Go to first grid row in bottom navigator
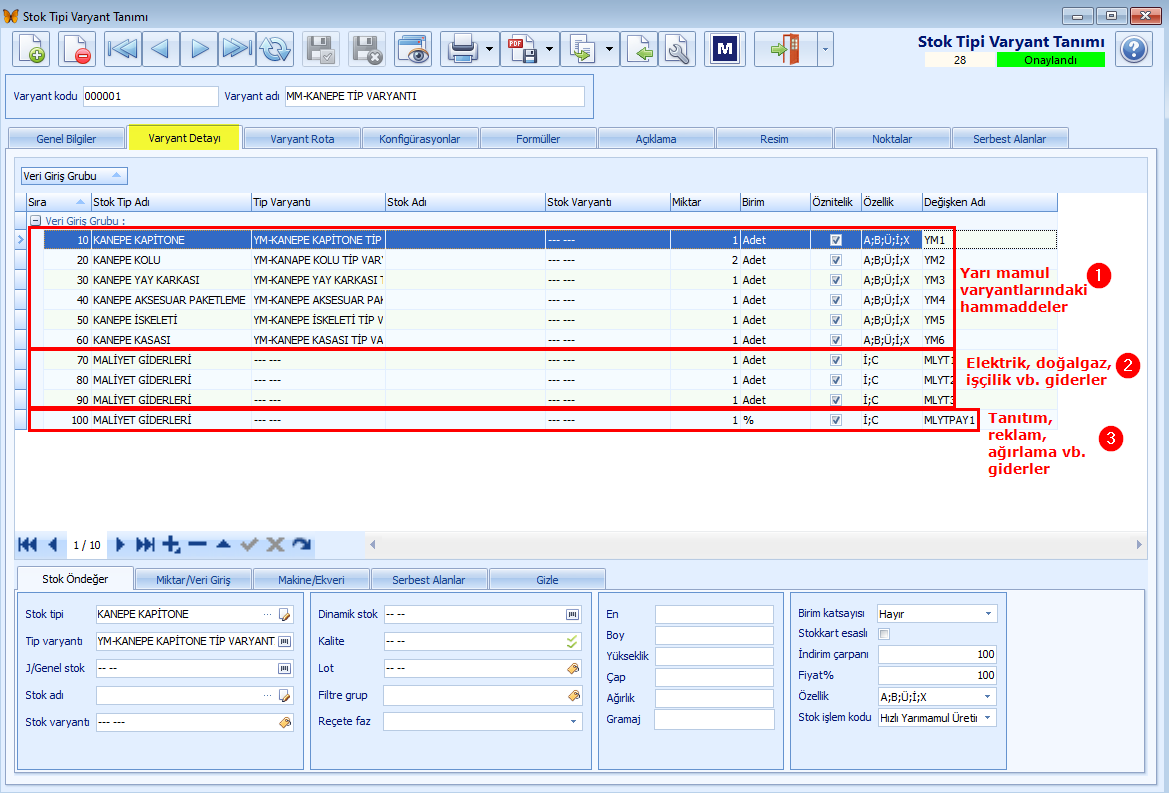The image size is (1169, 793). pos(28,545)
